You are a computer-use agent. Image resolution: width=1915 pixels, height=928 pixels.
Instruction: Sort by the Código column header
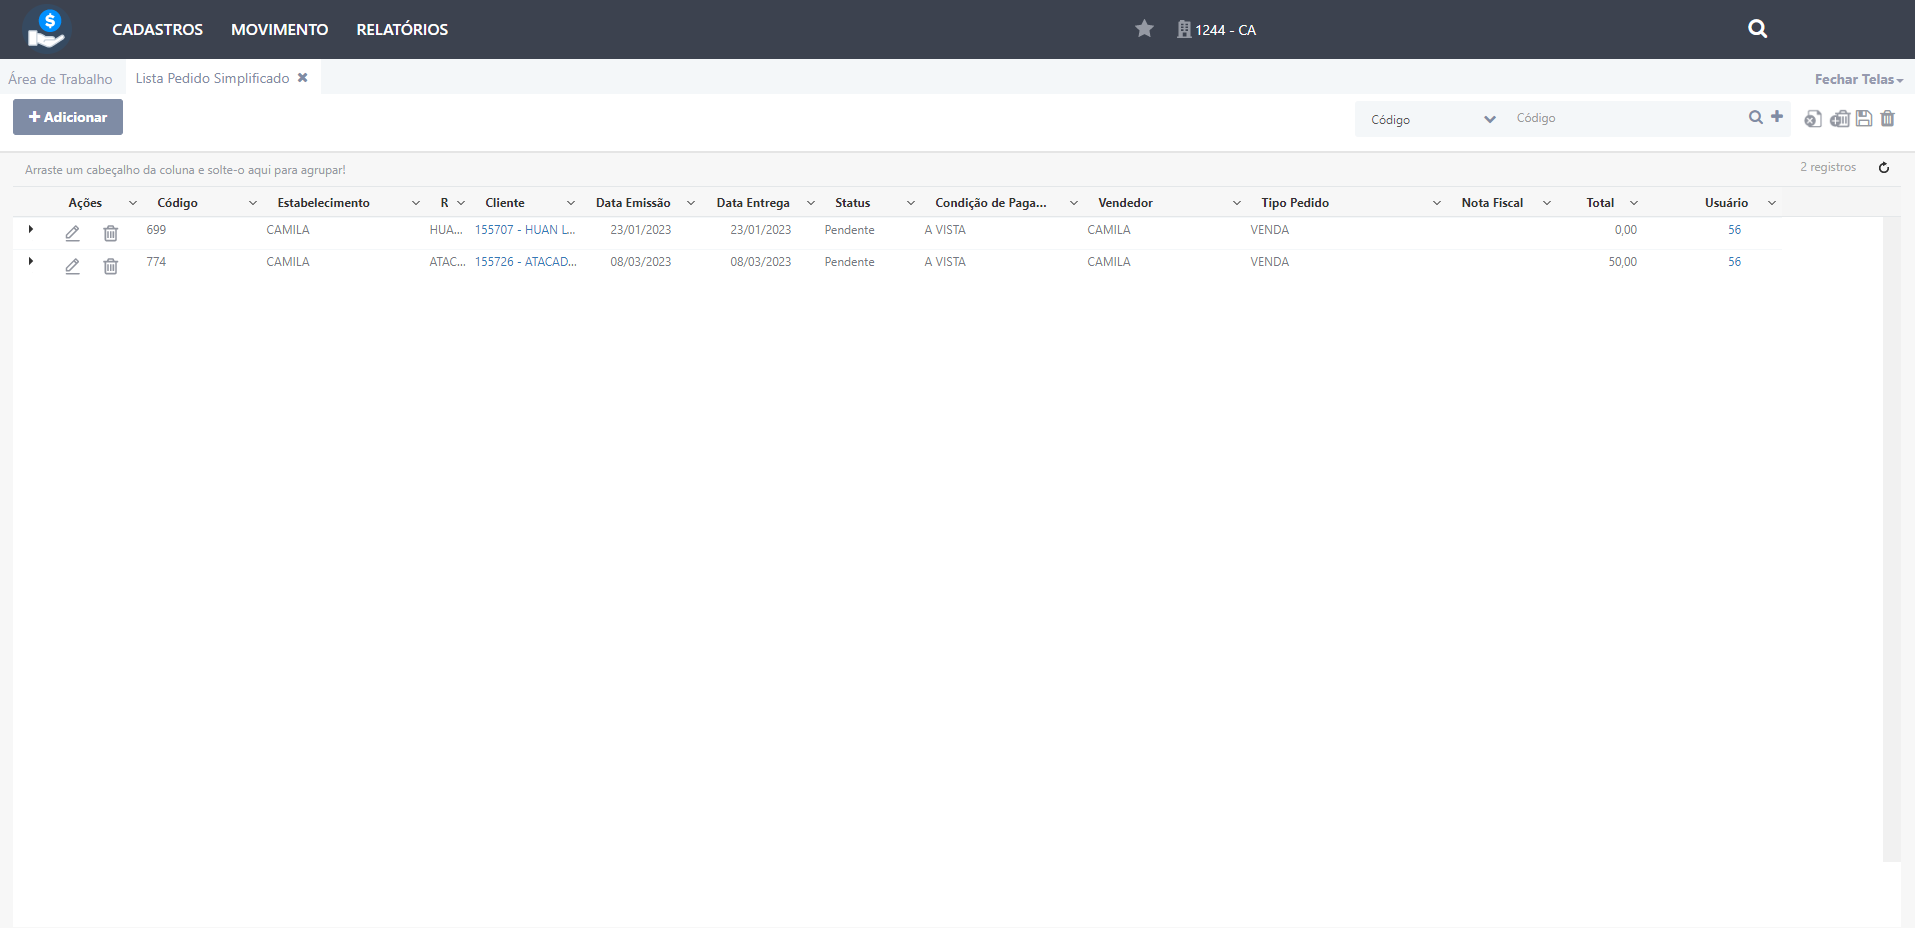pos(177,203)
